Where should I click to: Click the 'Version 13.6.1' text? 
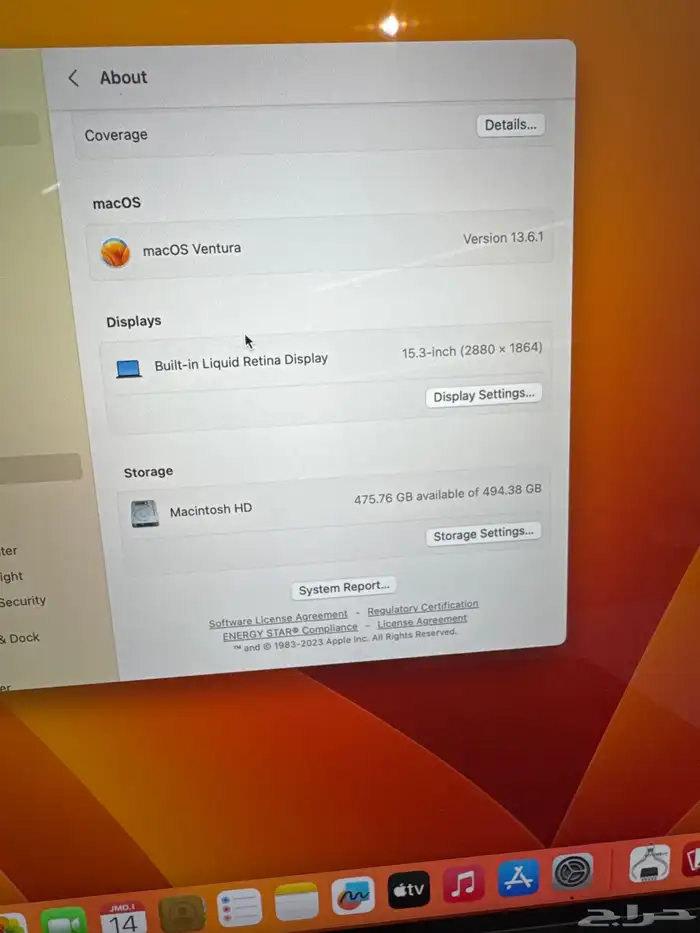[x=503, y=238]
